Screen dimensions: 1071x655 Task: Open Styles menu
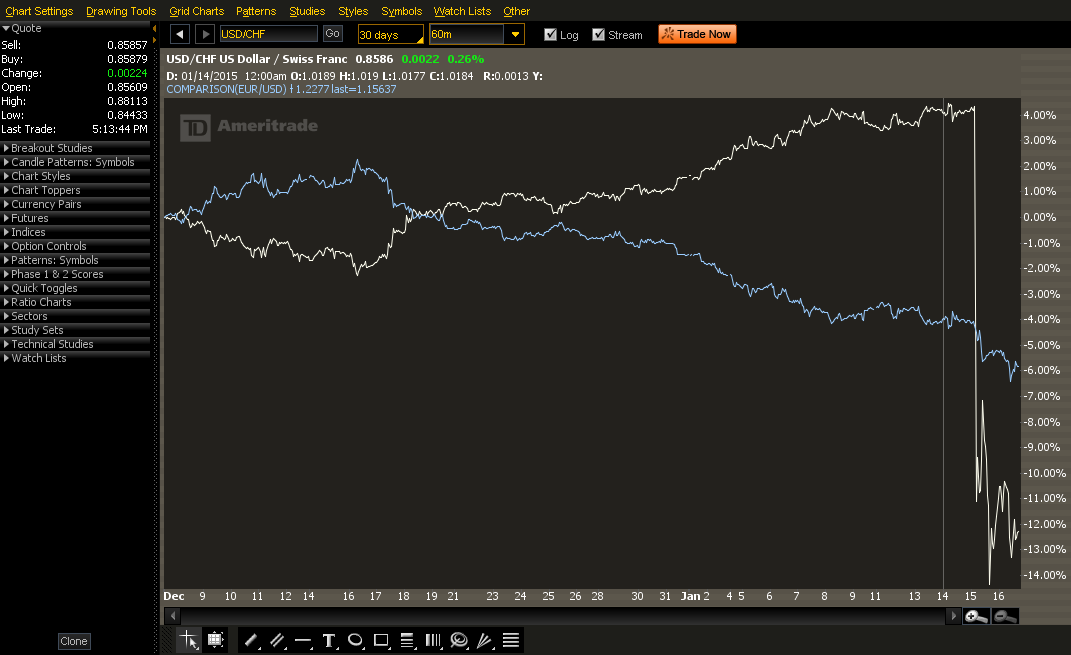353,11
